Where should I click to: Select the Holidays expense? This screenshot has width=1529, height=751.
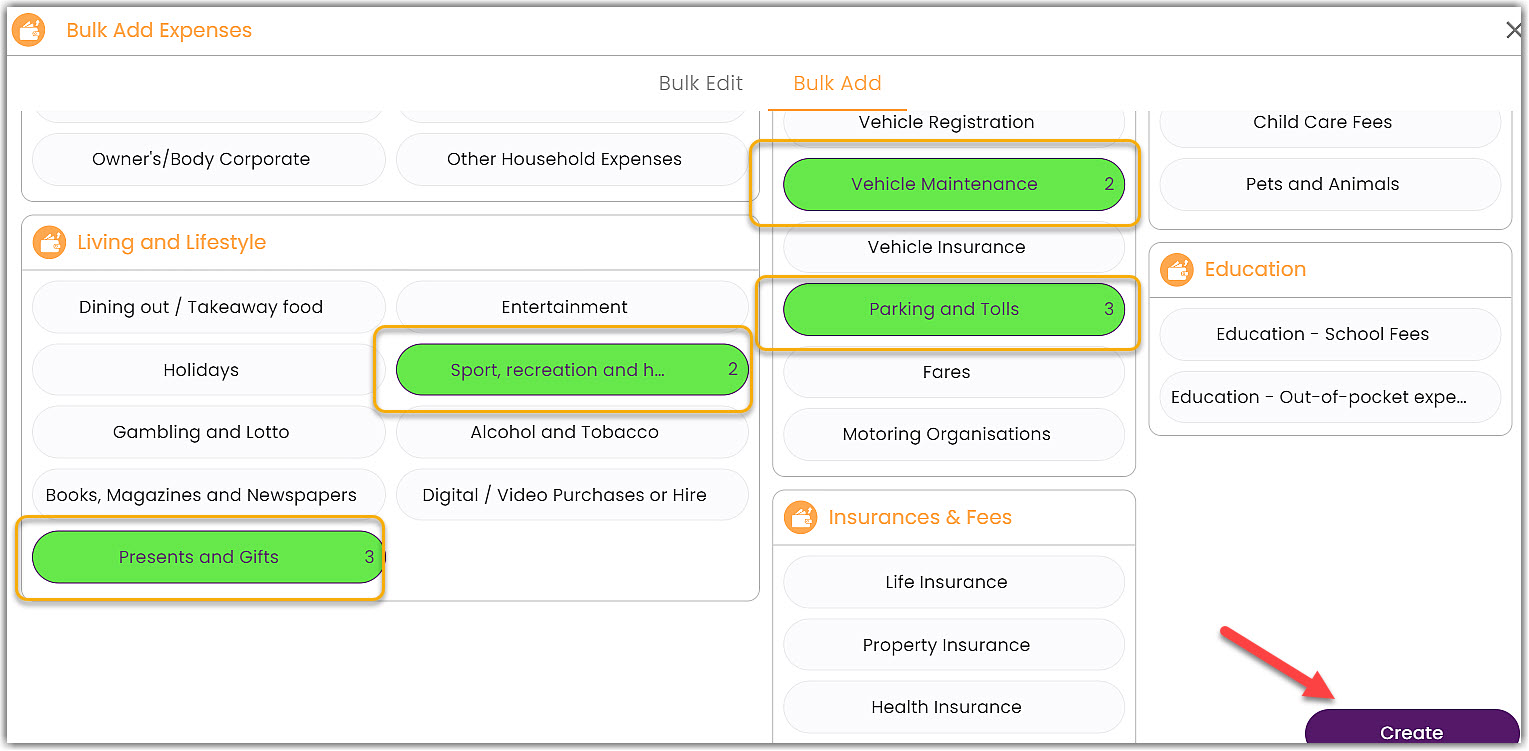coord(201,369)
